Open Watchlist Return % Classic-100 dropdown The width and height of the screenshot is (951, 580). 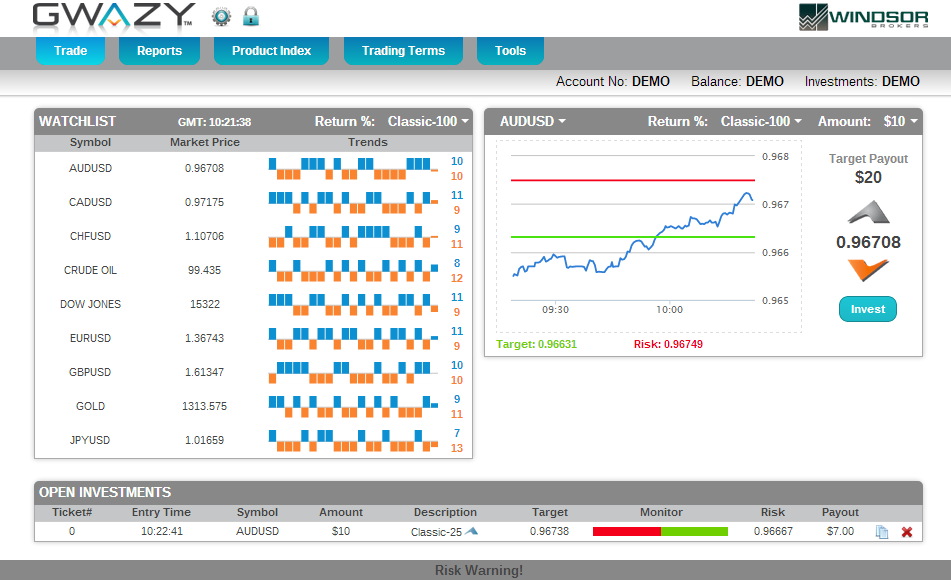coord(428,122)
